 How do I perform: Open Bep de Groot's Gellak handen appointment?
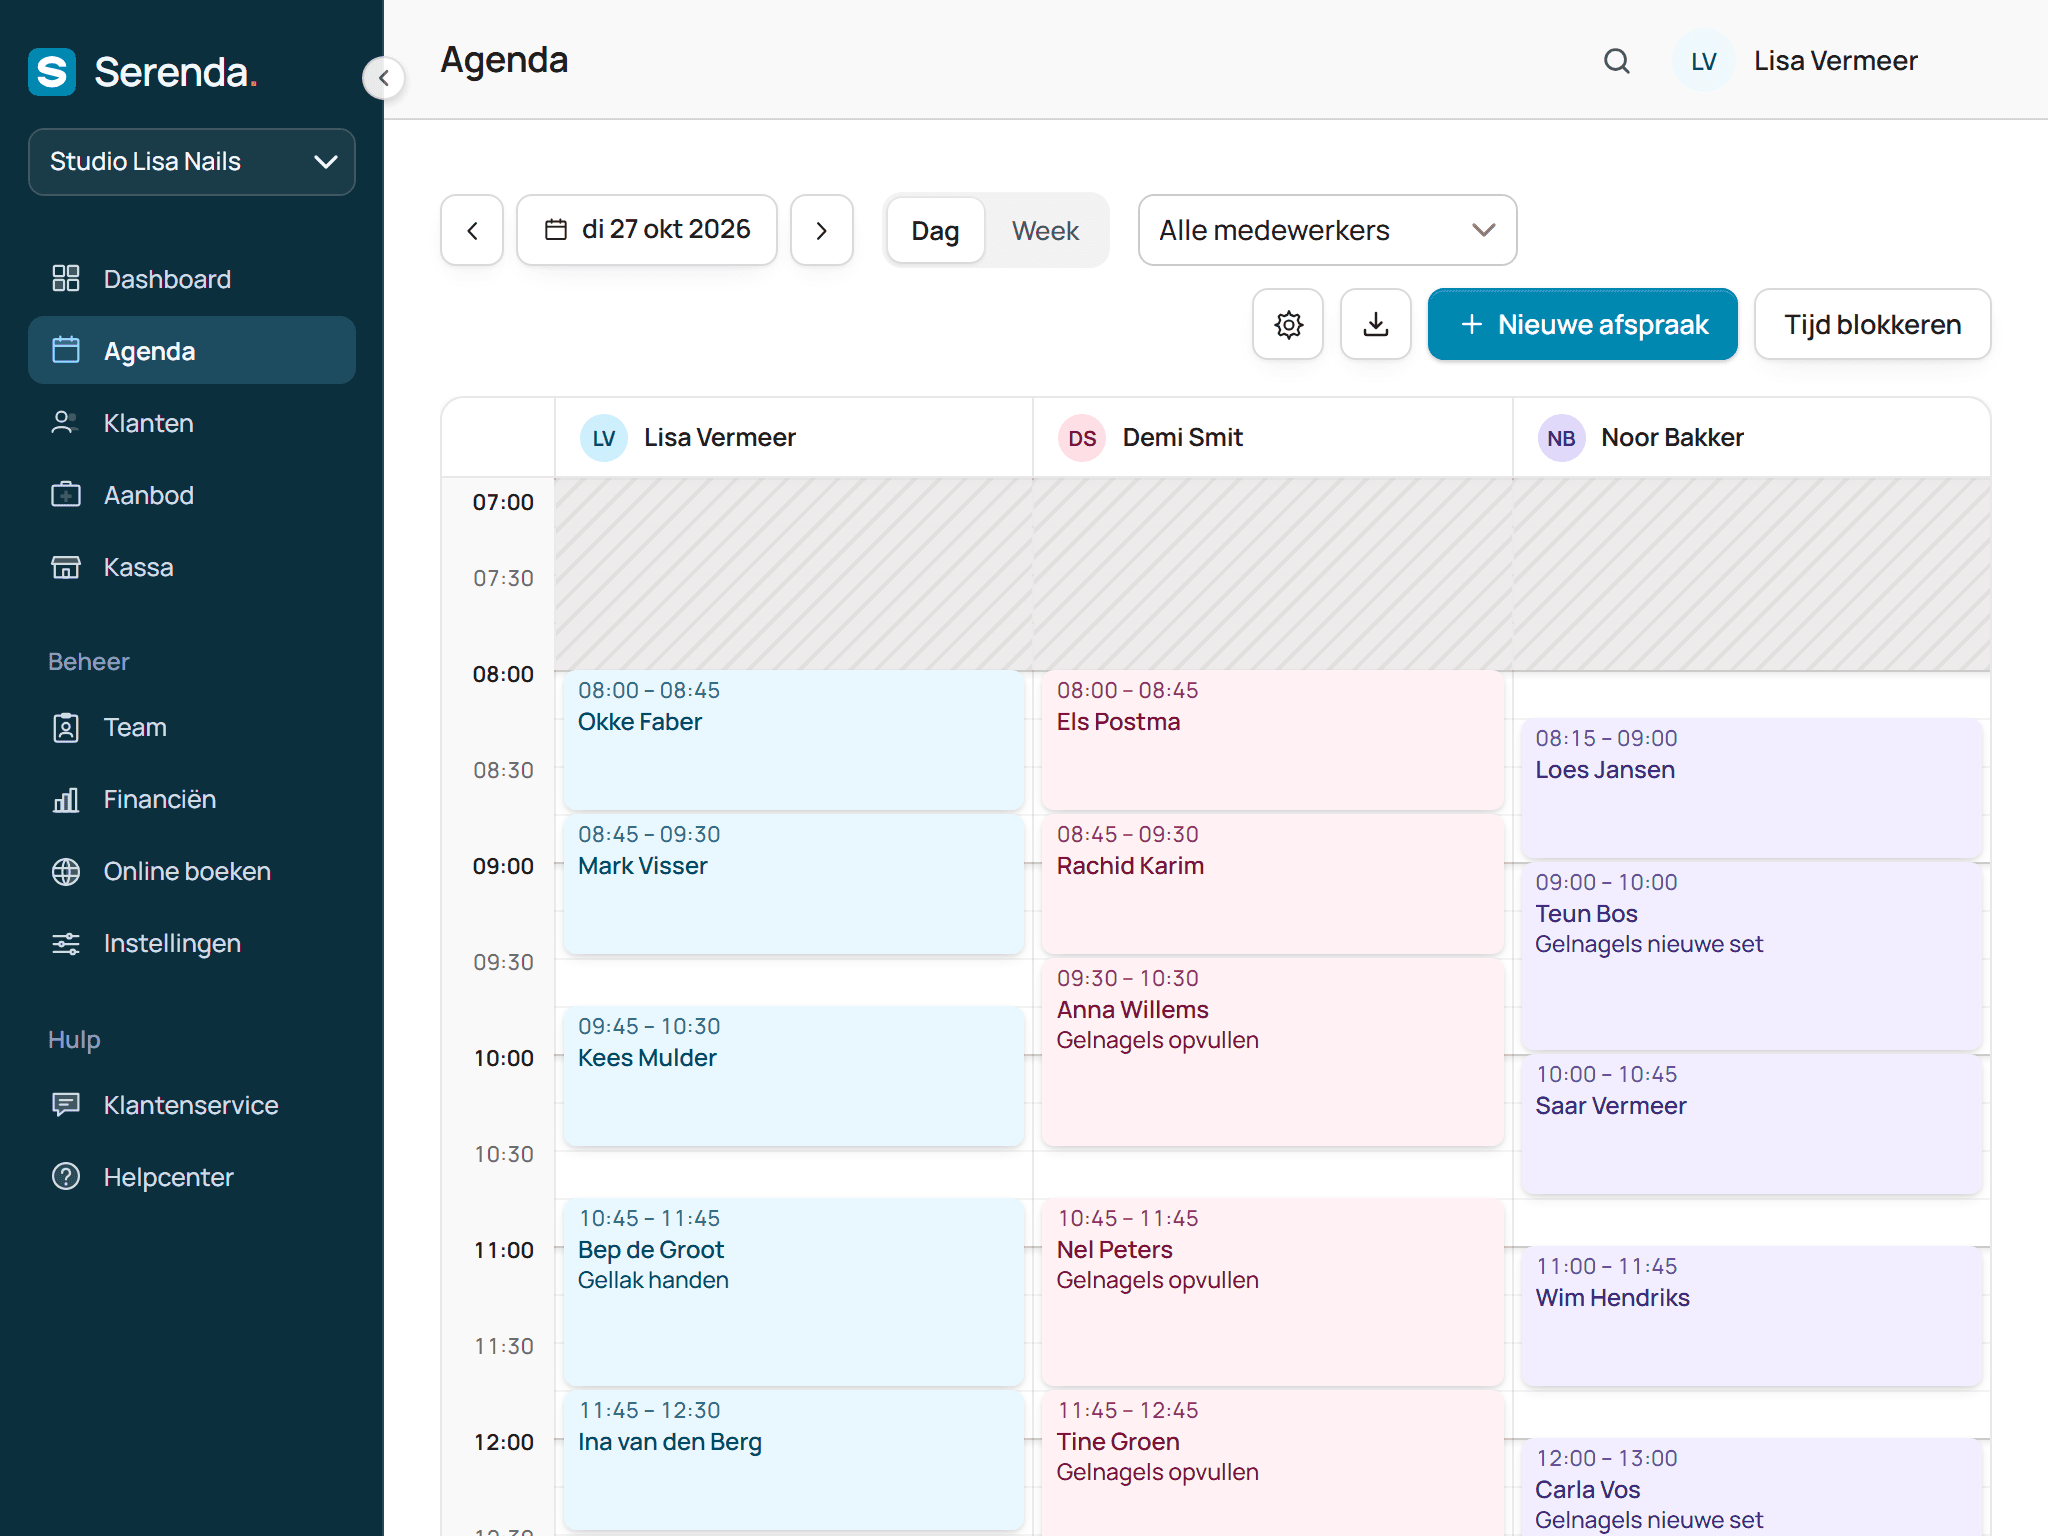click(x=794, y=1292)
